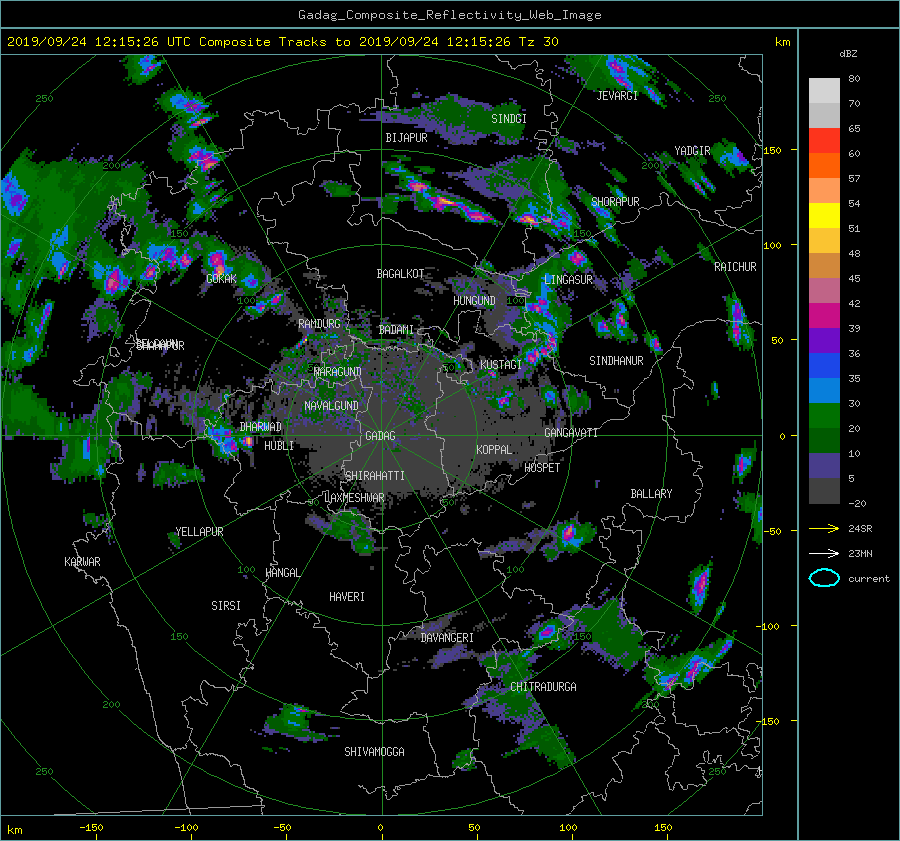Screen dimensions: 900x841
Task: Click the HOSPET city label
Action: 542,468
